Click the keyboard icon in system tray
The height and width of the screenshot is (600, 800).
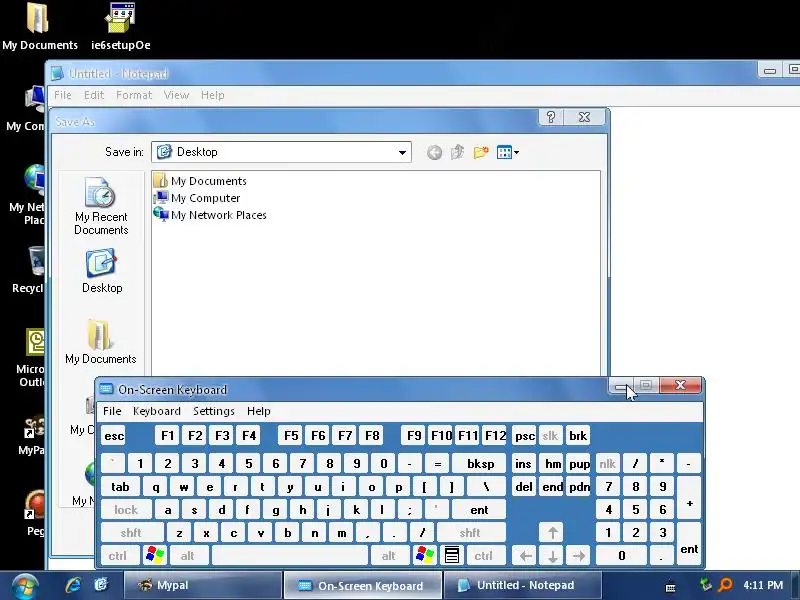pyautogui.click(x=670, y=587)
